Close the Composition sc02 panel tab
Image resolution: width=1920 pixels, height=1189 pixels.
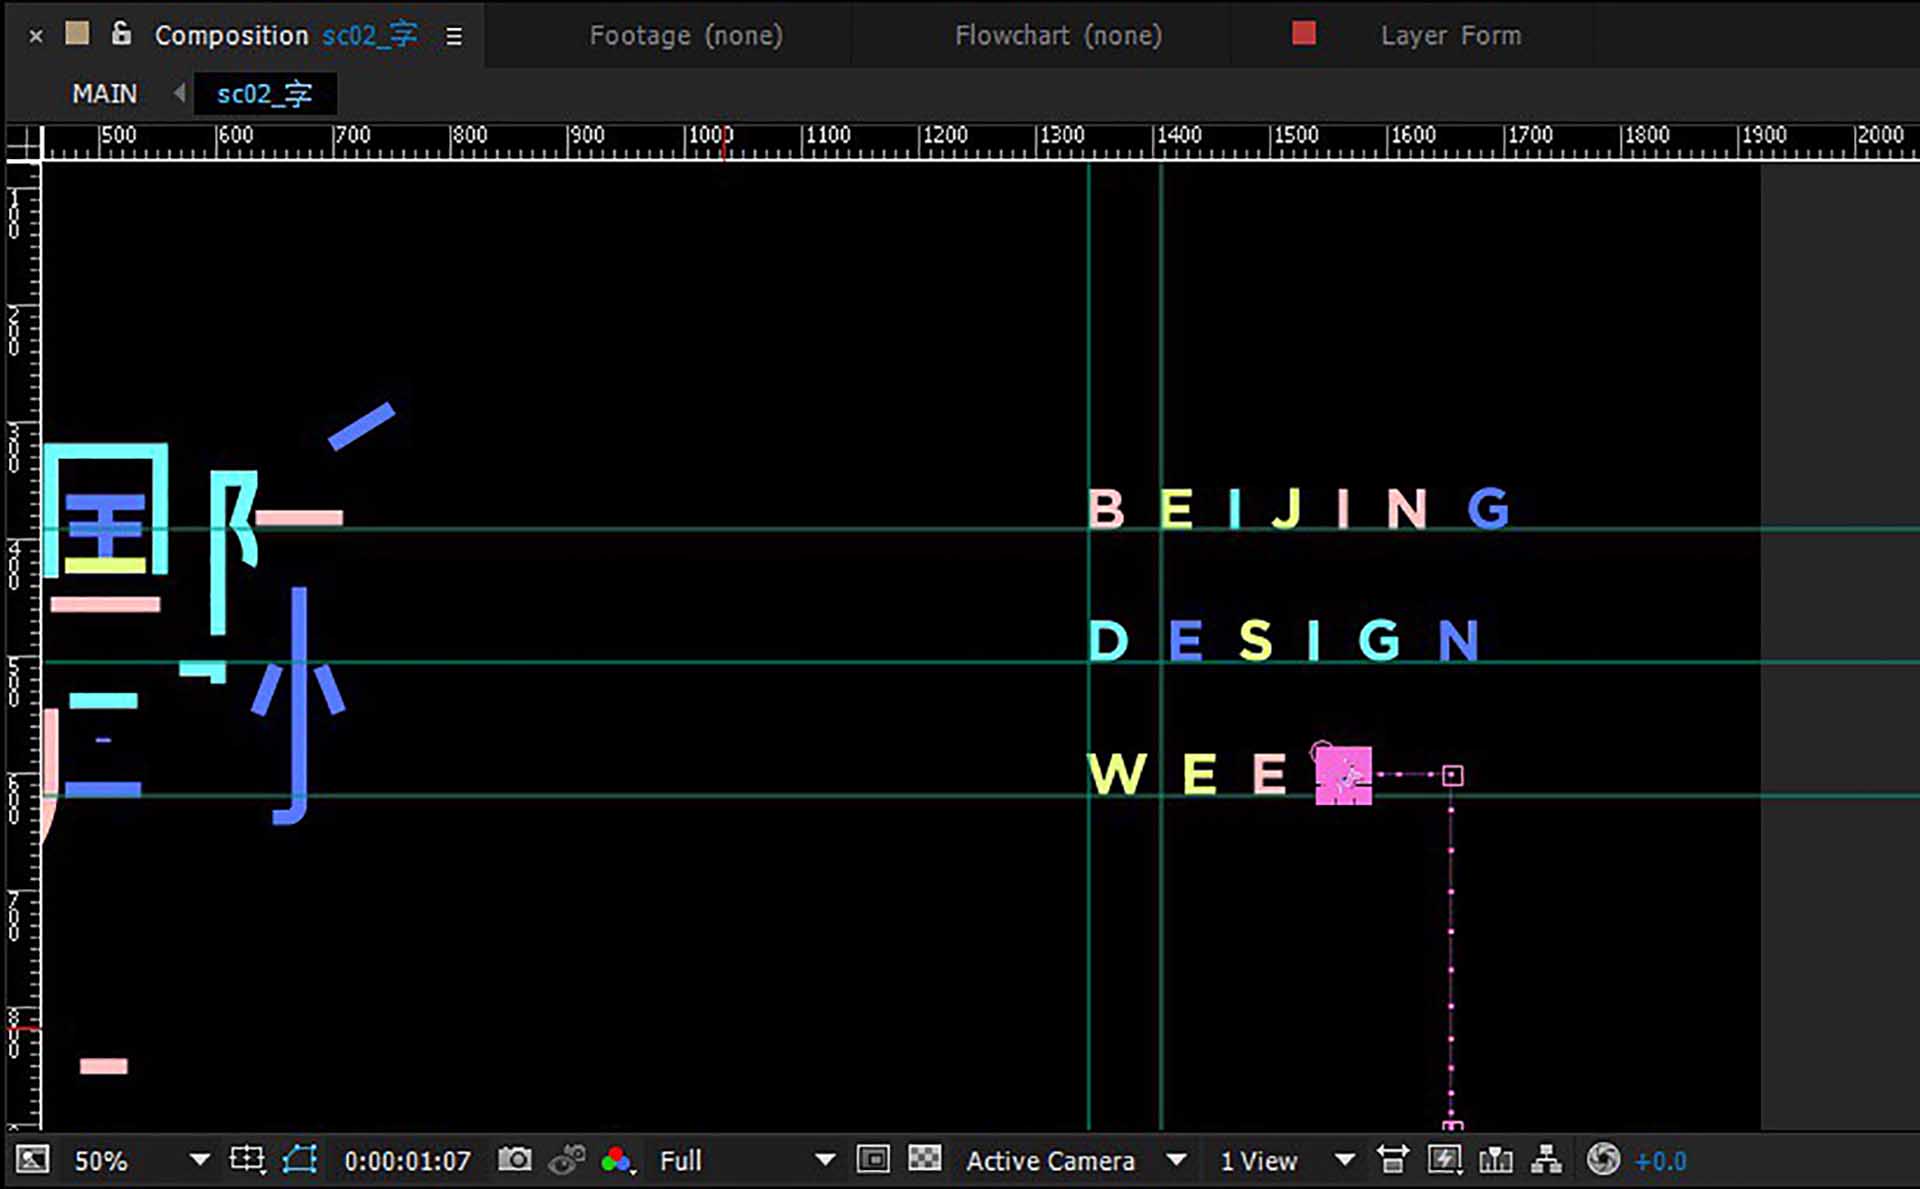[x=36, y=36]
